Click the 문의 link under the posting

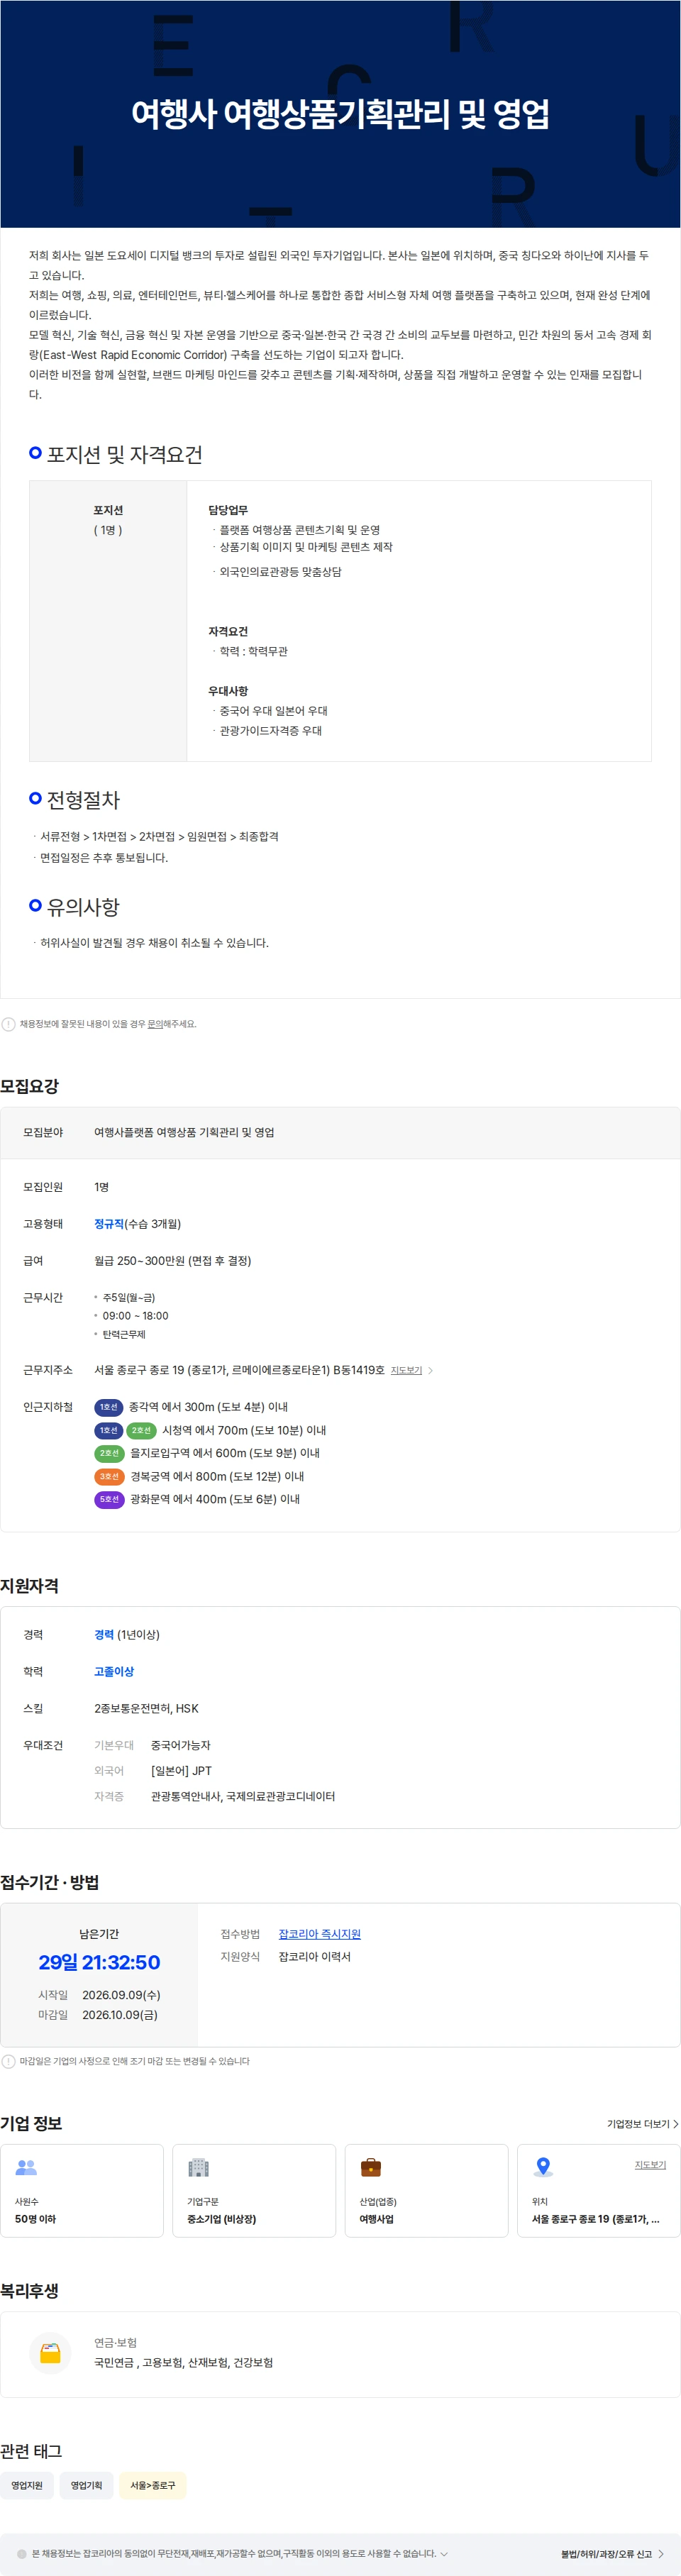(x=155, y=1024)
